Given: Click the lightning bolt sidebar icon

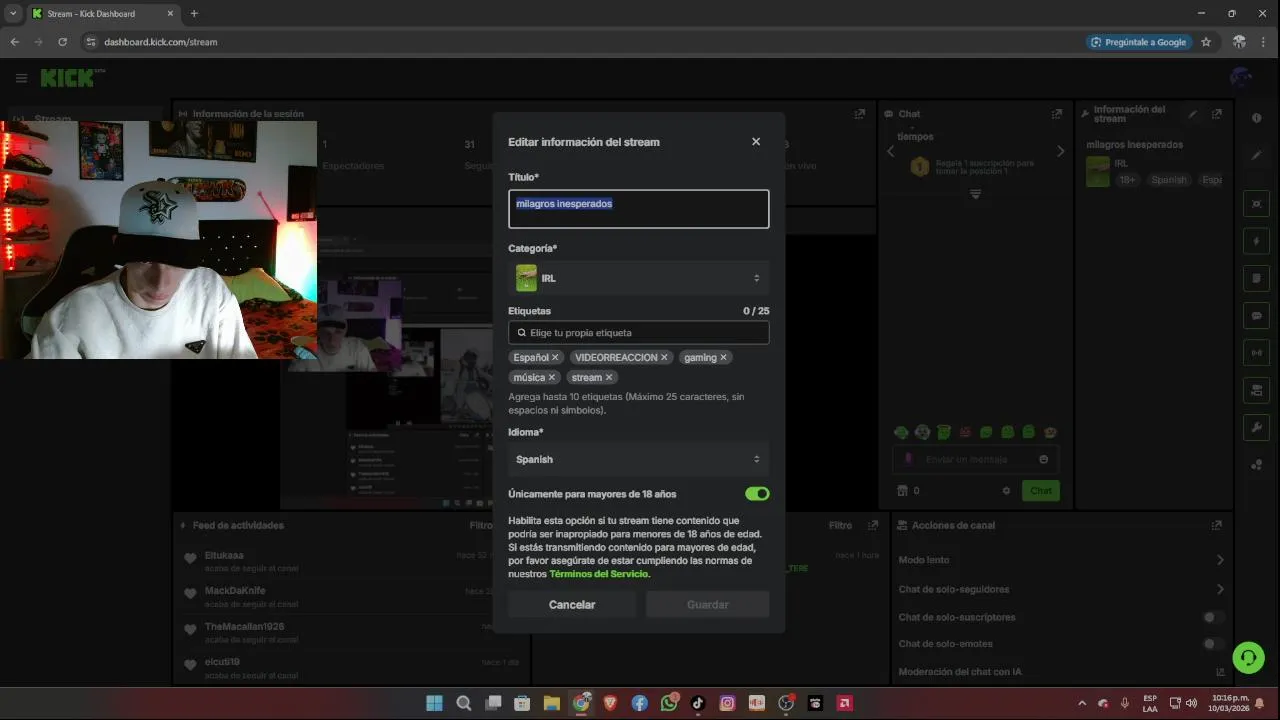Looking at the screenshot, I should click(x=1257, y=241).
